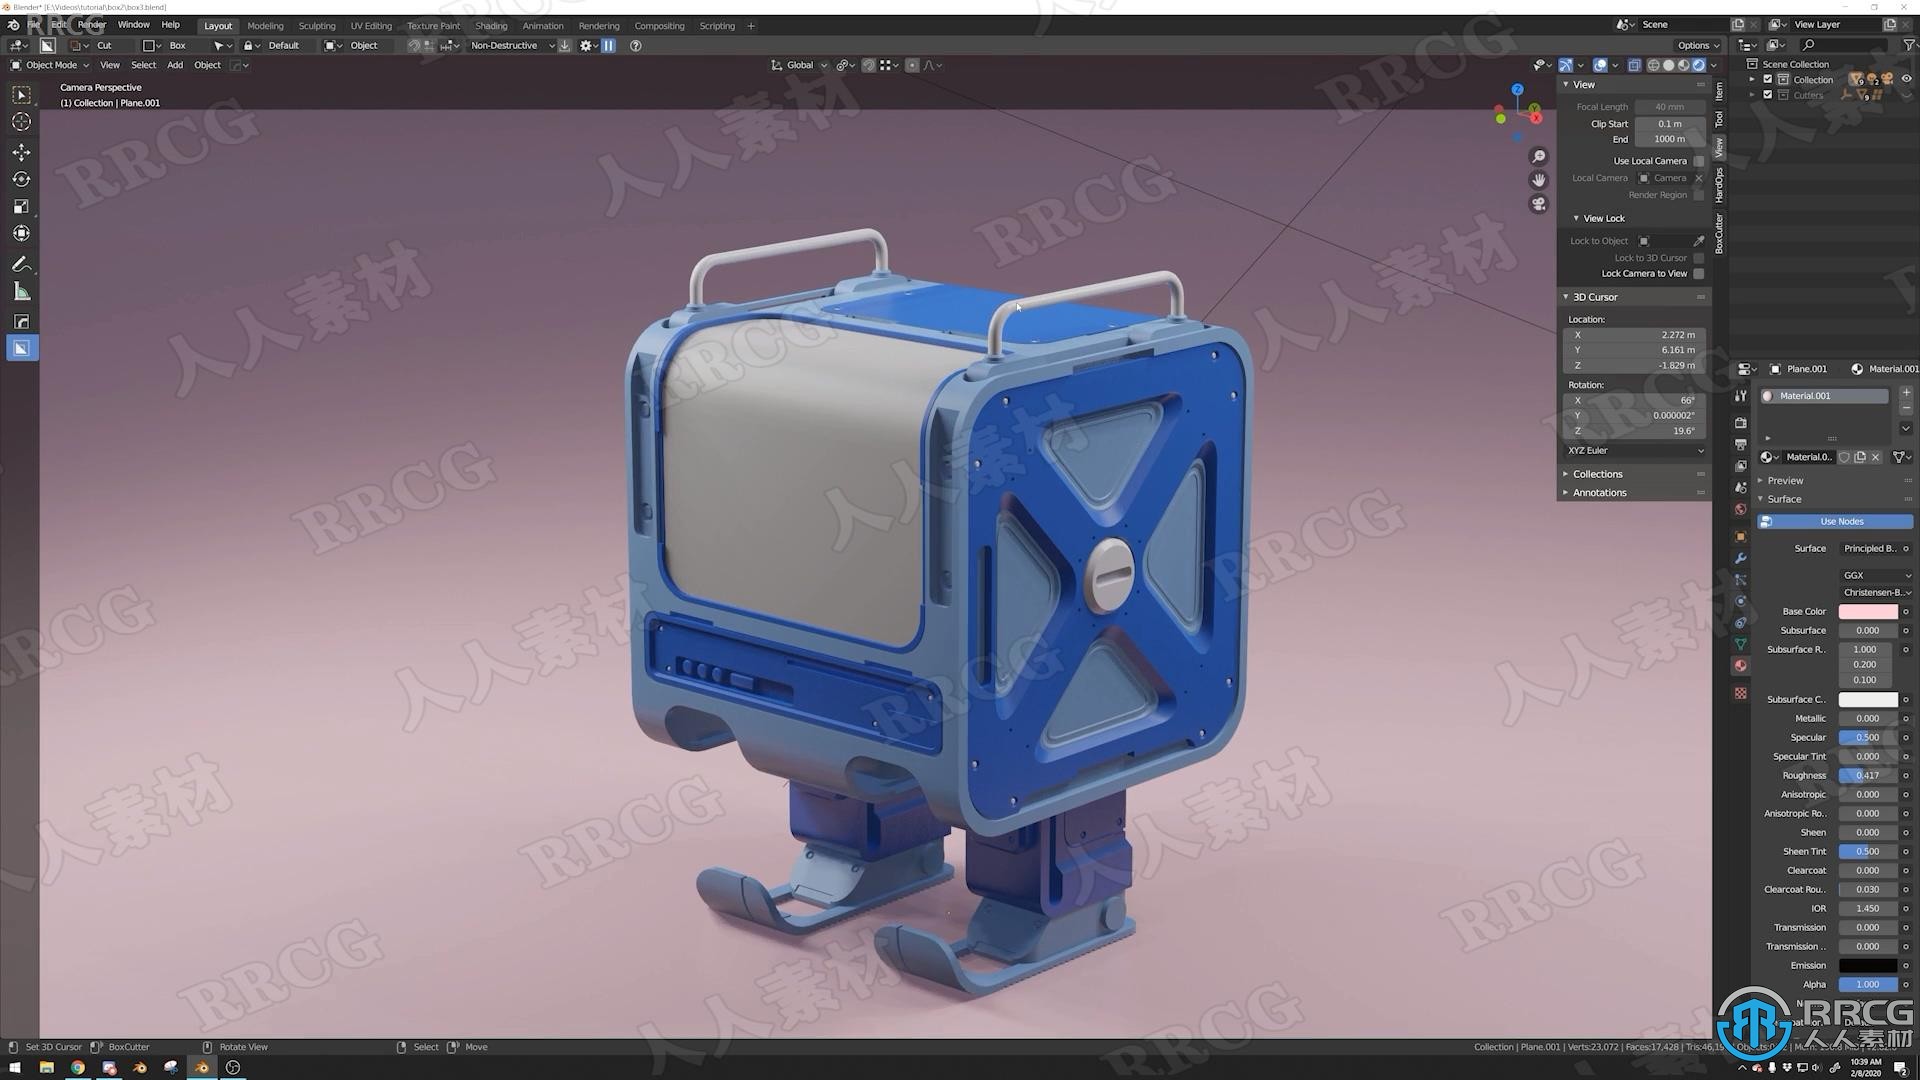Click the Proportional Editing icon

[916, 65]
